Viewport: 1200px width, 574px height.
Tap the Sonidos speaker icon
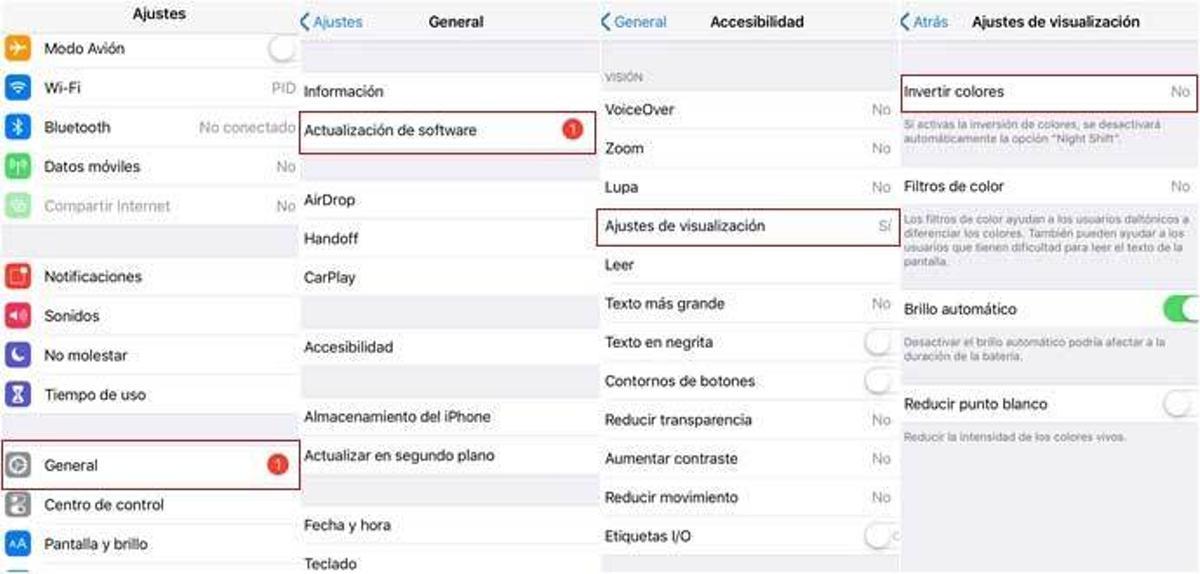pos(18,315)
